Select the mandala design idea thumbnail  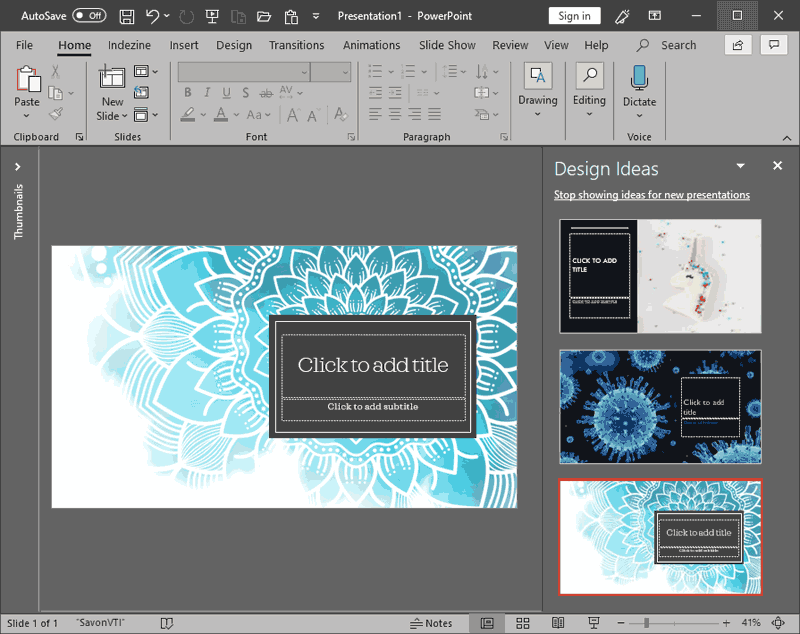point(660,537)
